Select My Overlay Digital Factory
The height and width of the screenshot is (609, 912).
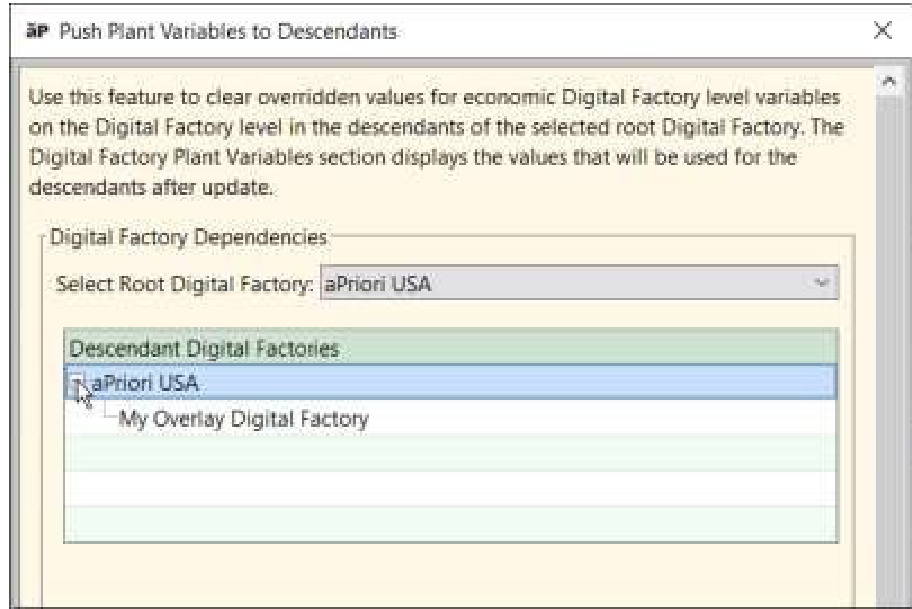tap(244, 419)
